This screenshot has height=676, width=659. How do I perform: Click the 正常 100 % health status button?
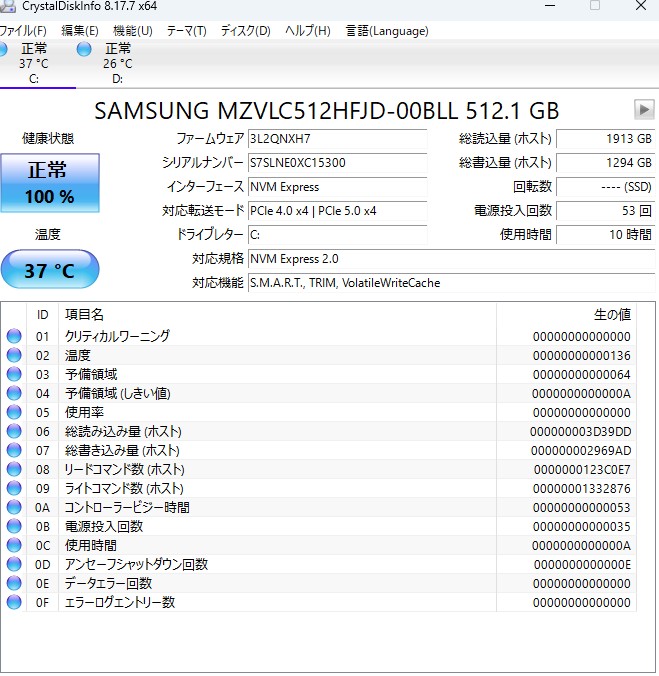(x=50, y=183)
